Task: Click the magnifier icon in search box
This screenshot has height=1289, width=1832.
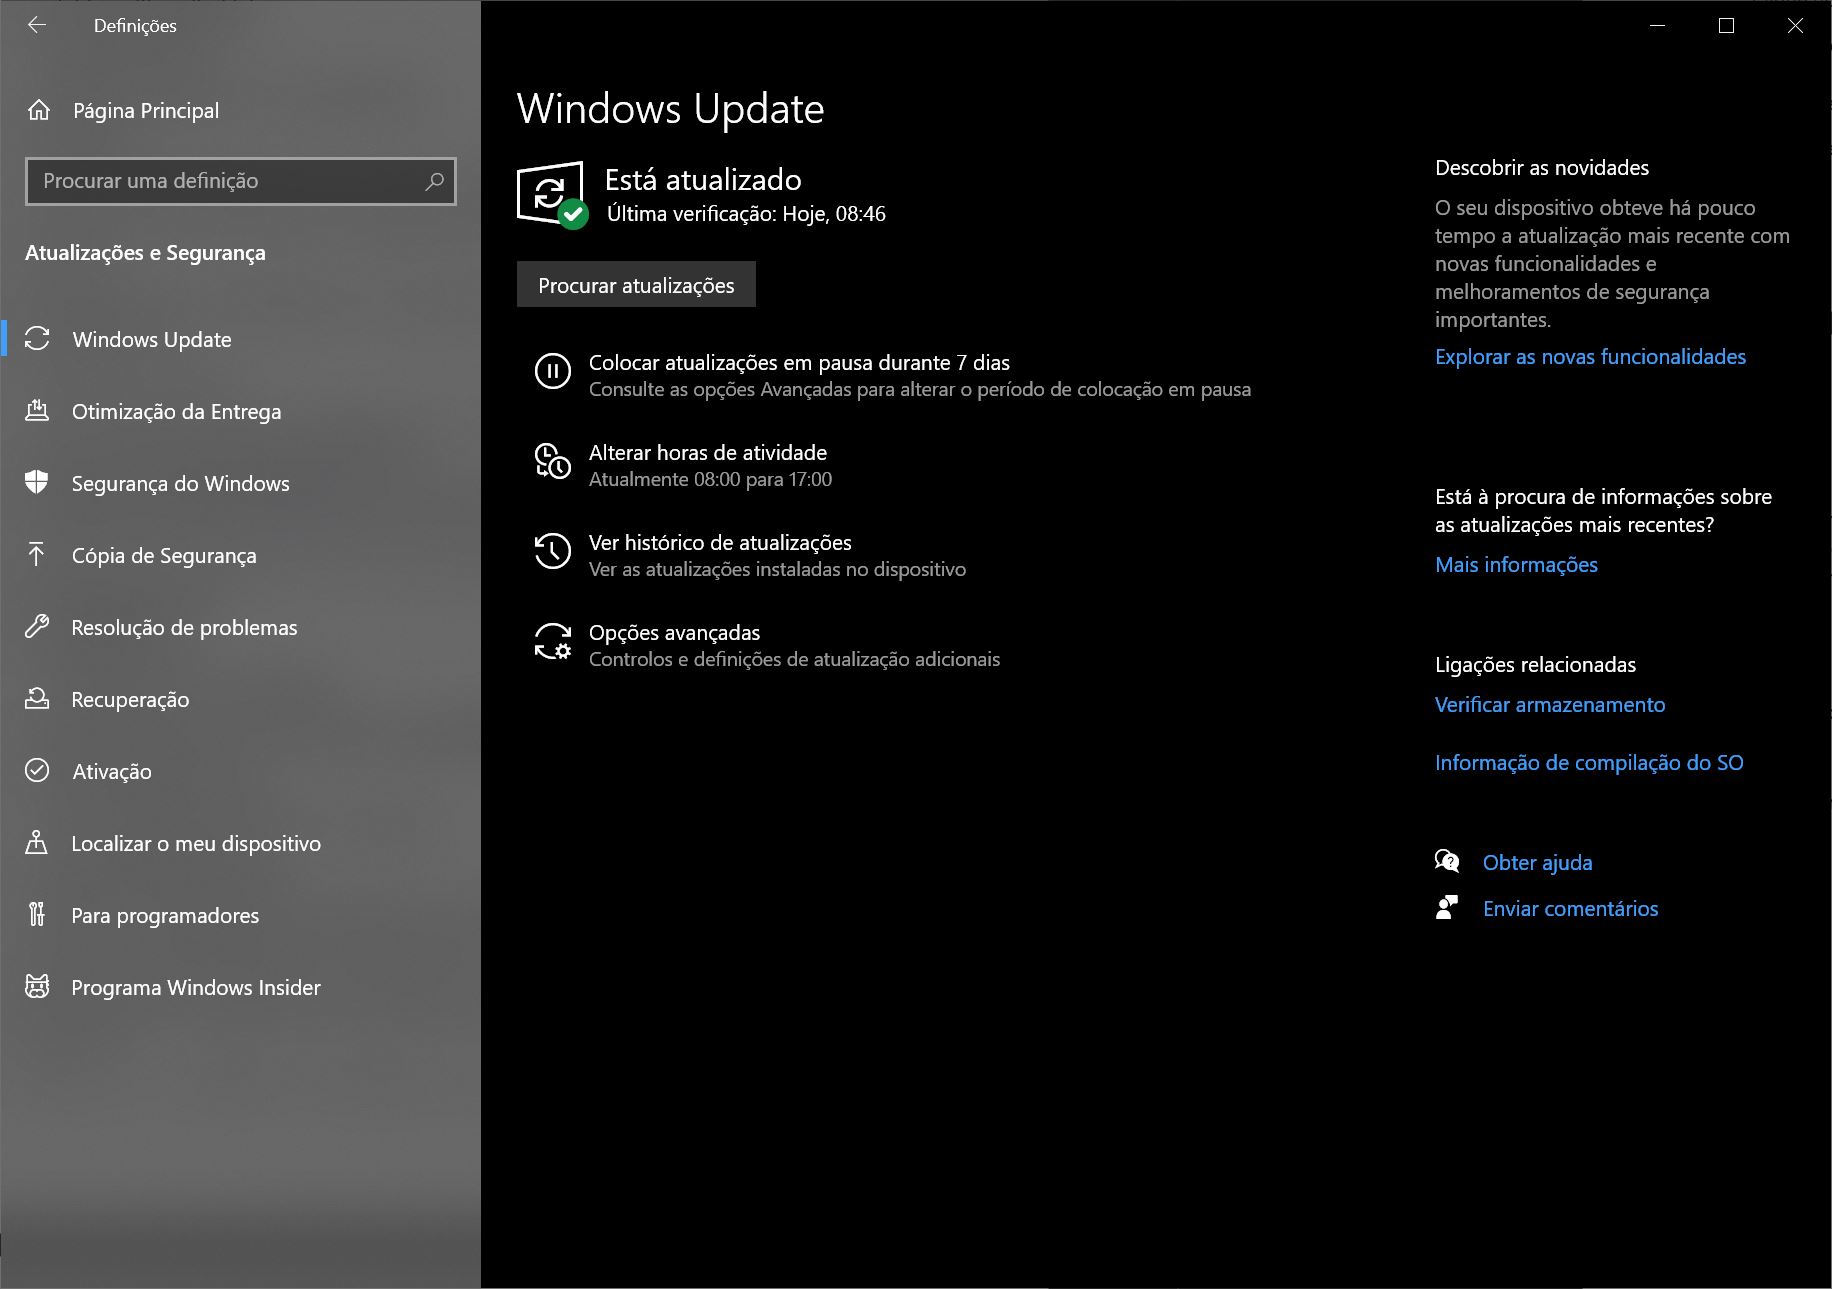Action: pos(434,181)
